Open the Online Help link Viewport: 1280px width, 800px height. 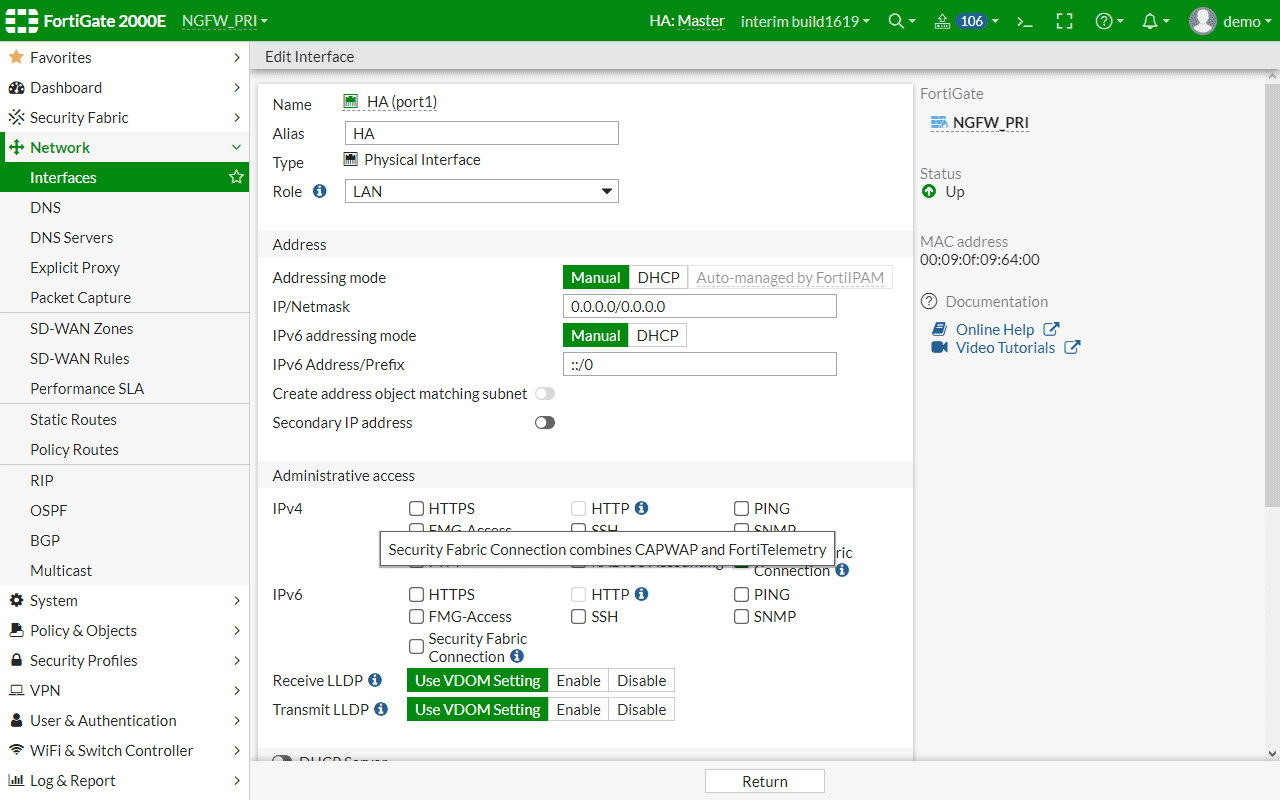[994, 329]
